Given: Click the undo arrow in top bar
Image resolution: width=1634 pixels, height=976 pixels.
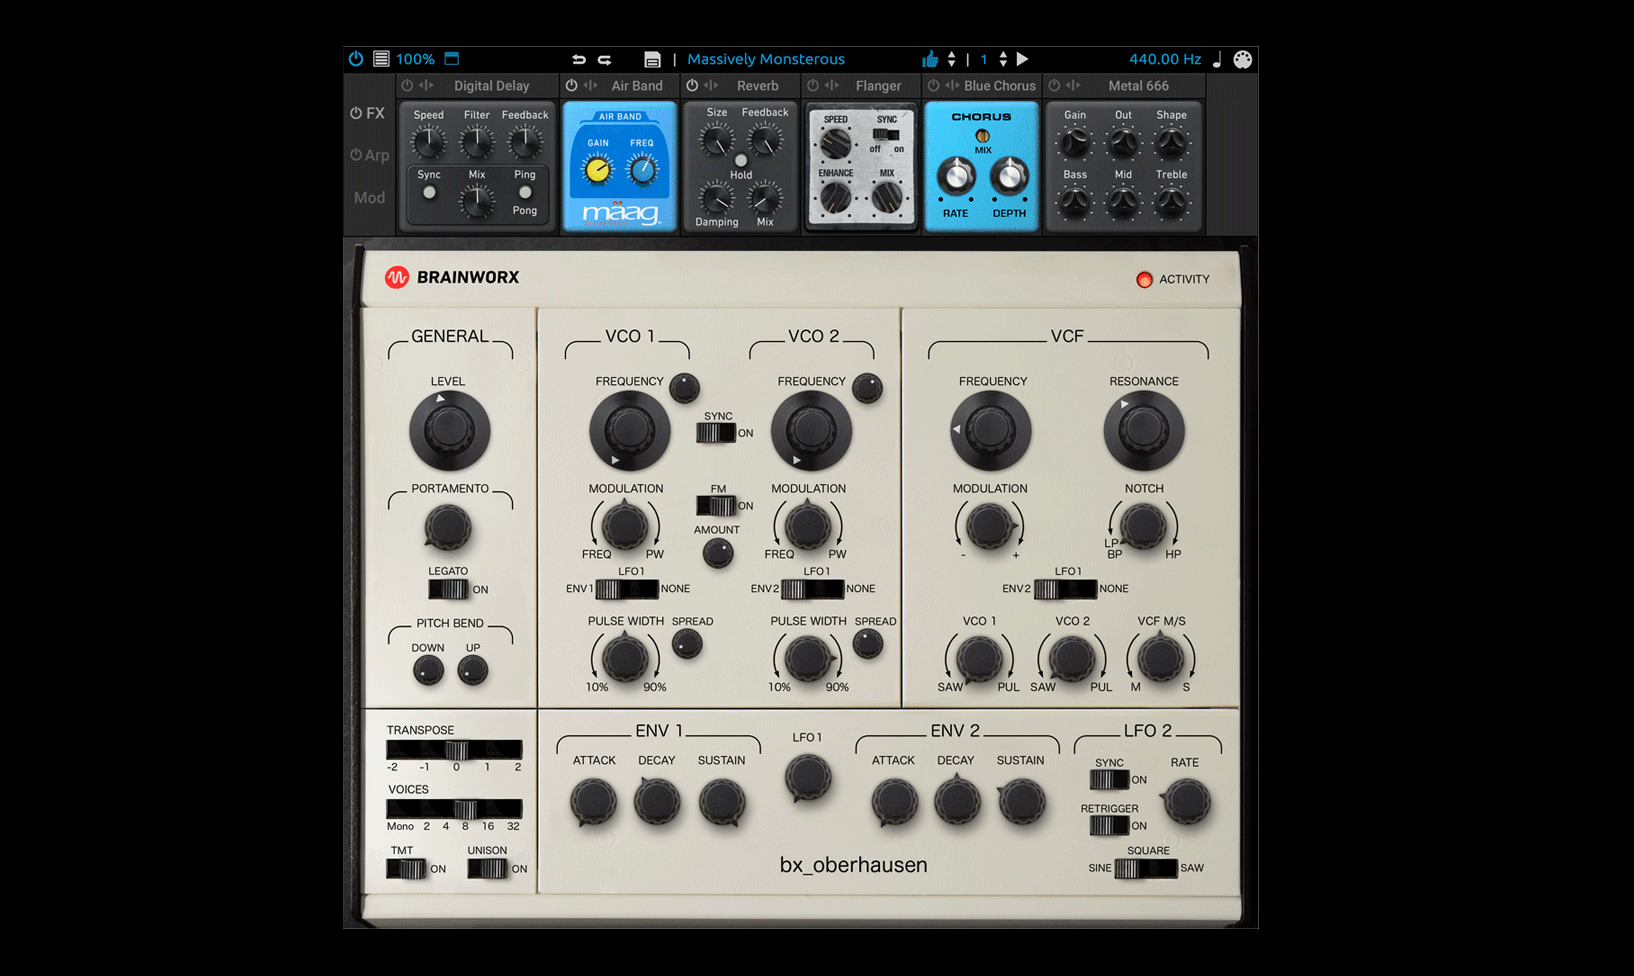Looking at the screenshot, I should point(579,59).
